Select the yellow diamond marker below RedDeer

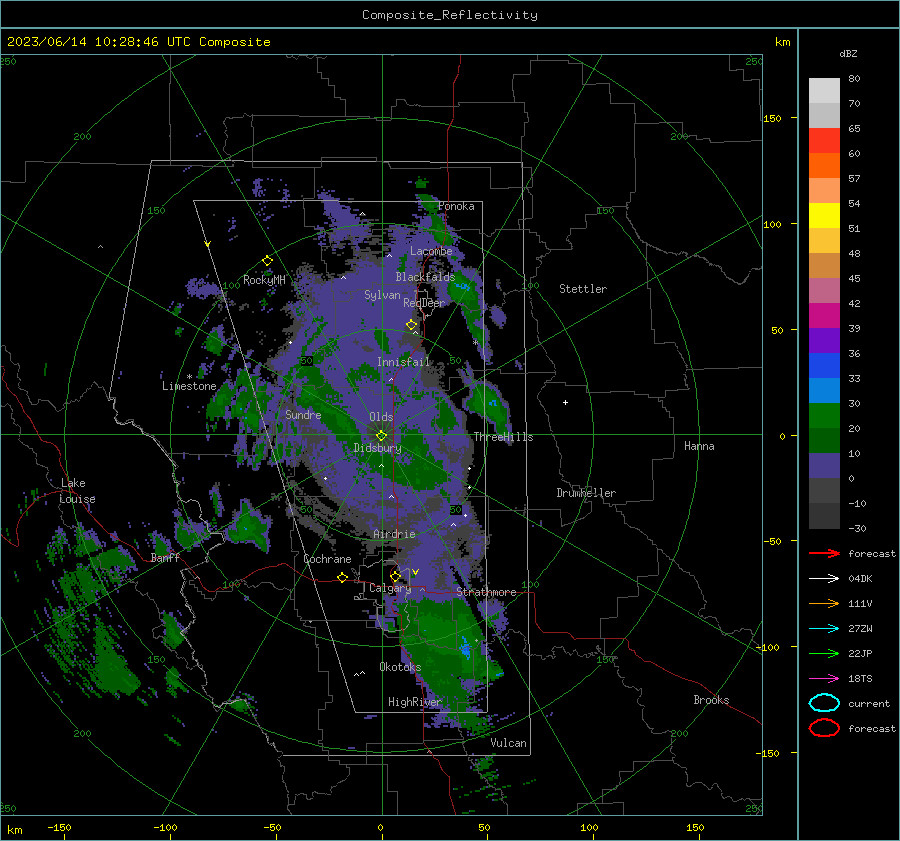pyautogui.click(x=412, y=325)
